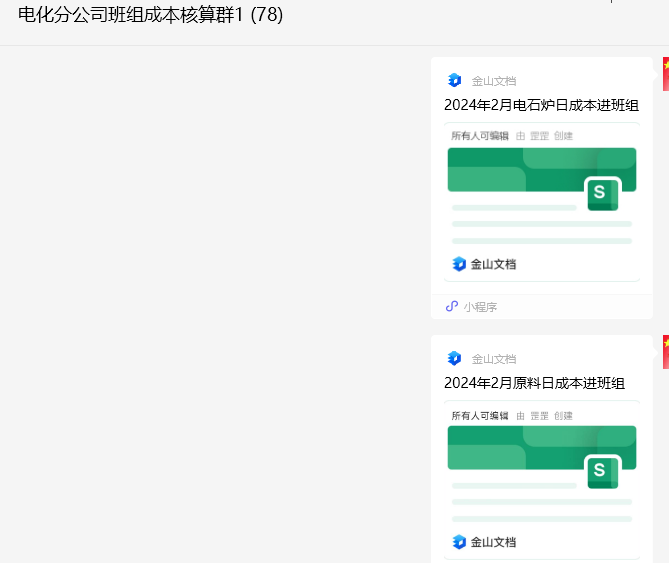Open 2024年2月原料日成本进班组 document title

[535, 383]
